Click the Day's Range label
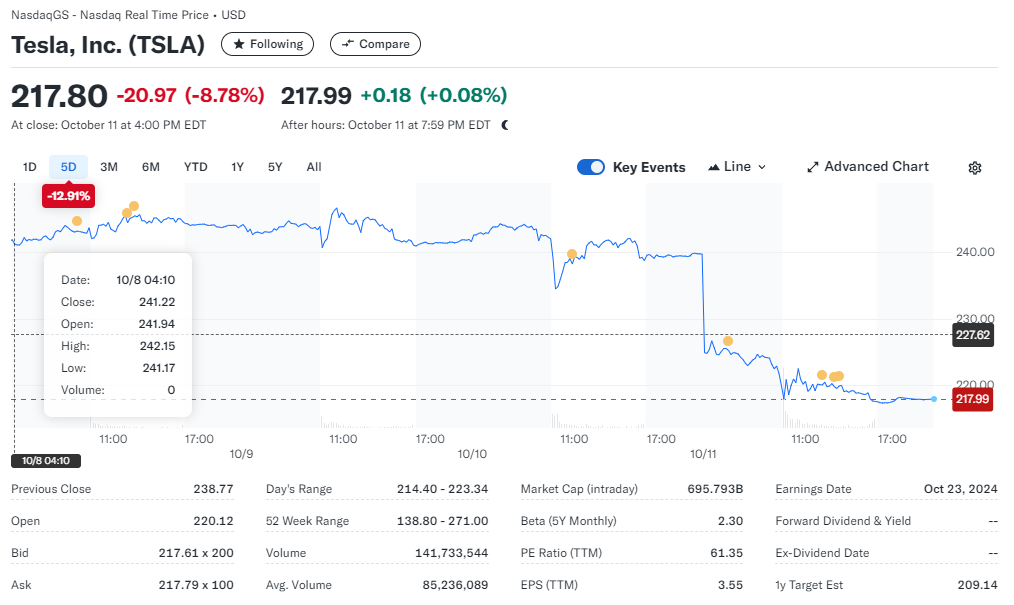The height and width of the screenshot is (605, 1014). [299, 489]
